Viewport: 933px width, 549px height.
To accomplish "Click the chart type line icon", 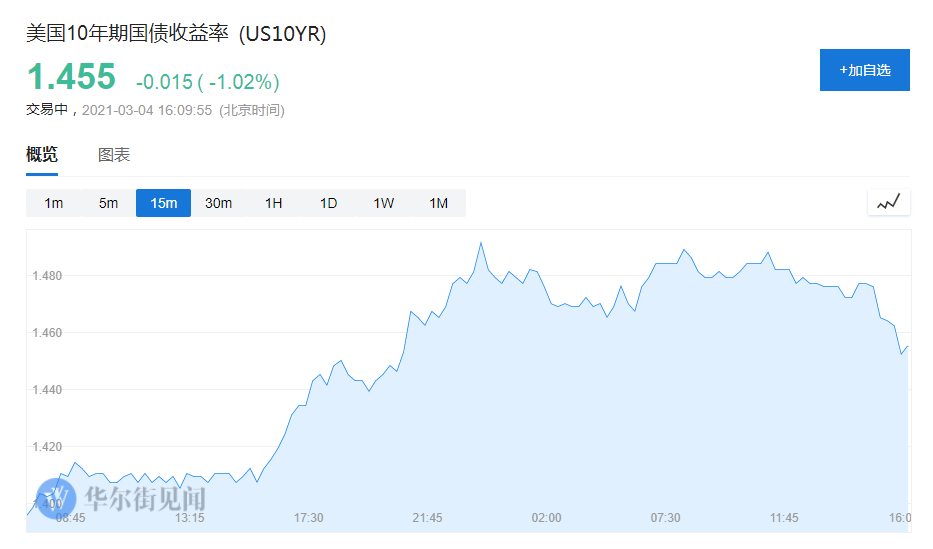I will 888,203.
